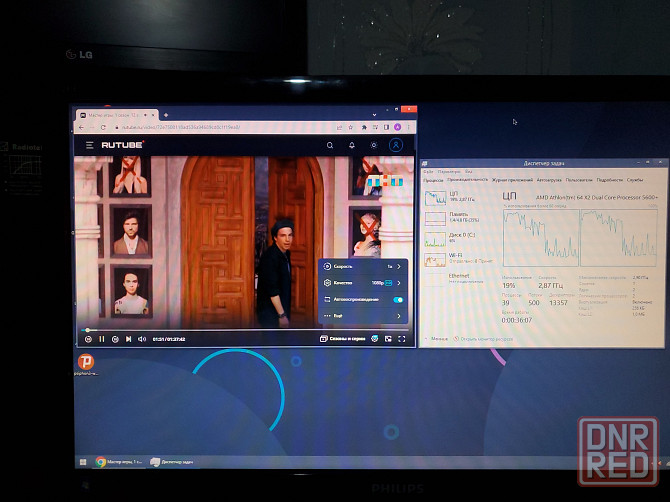The image size is (670, 502).
Task: Skip forward in the video
Action: pyautogui.click(x=115, y=339)
